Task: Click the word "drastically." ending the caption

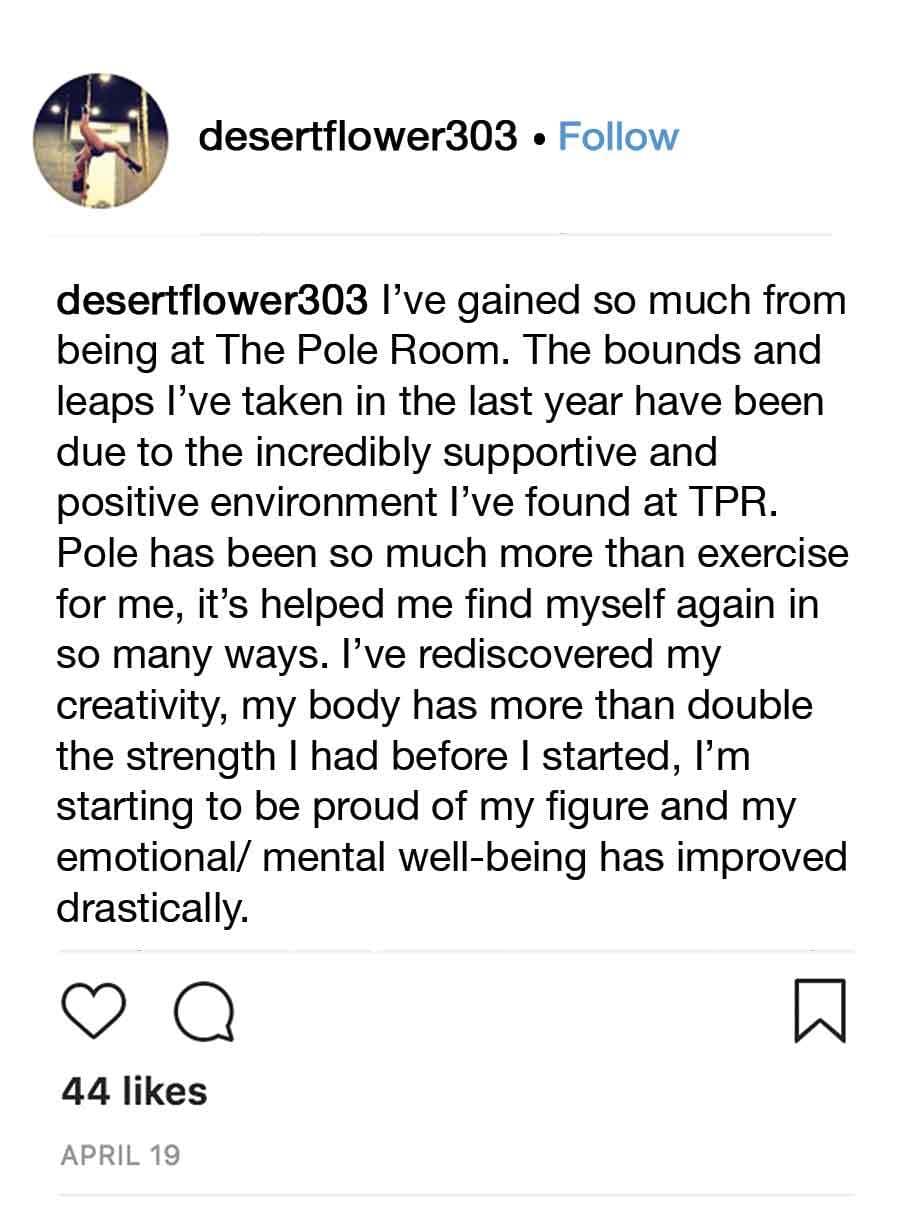Action: (151, 909)
